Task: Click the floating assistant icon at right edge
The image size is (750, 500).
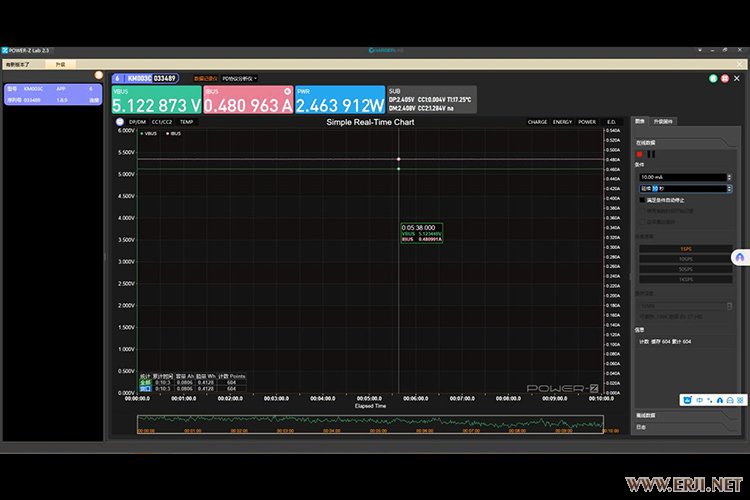Action: click(x=739, y=257)
